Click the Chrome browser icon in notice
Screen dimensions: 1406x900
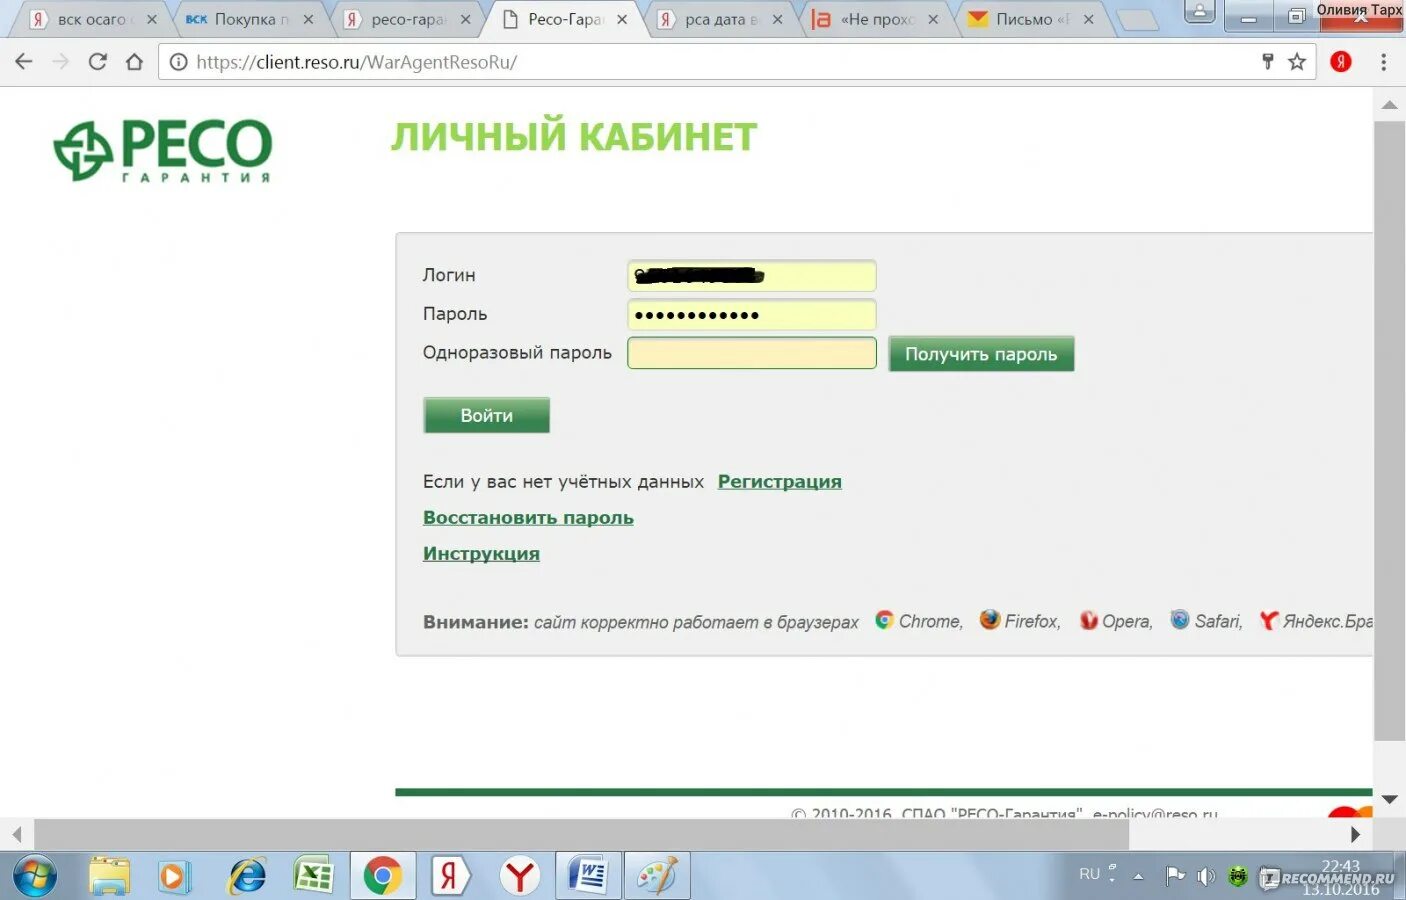coord(884,620)
